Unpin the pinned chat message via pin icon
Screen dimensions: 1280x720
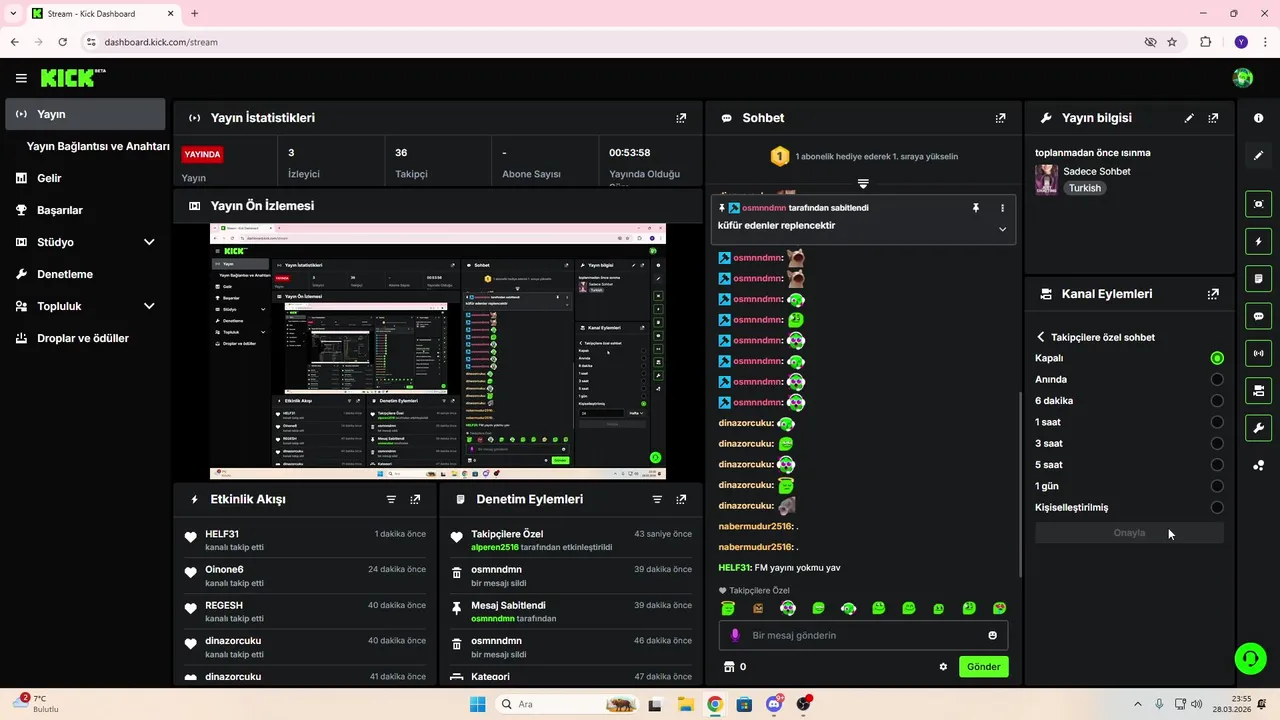tap(976, 208)
